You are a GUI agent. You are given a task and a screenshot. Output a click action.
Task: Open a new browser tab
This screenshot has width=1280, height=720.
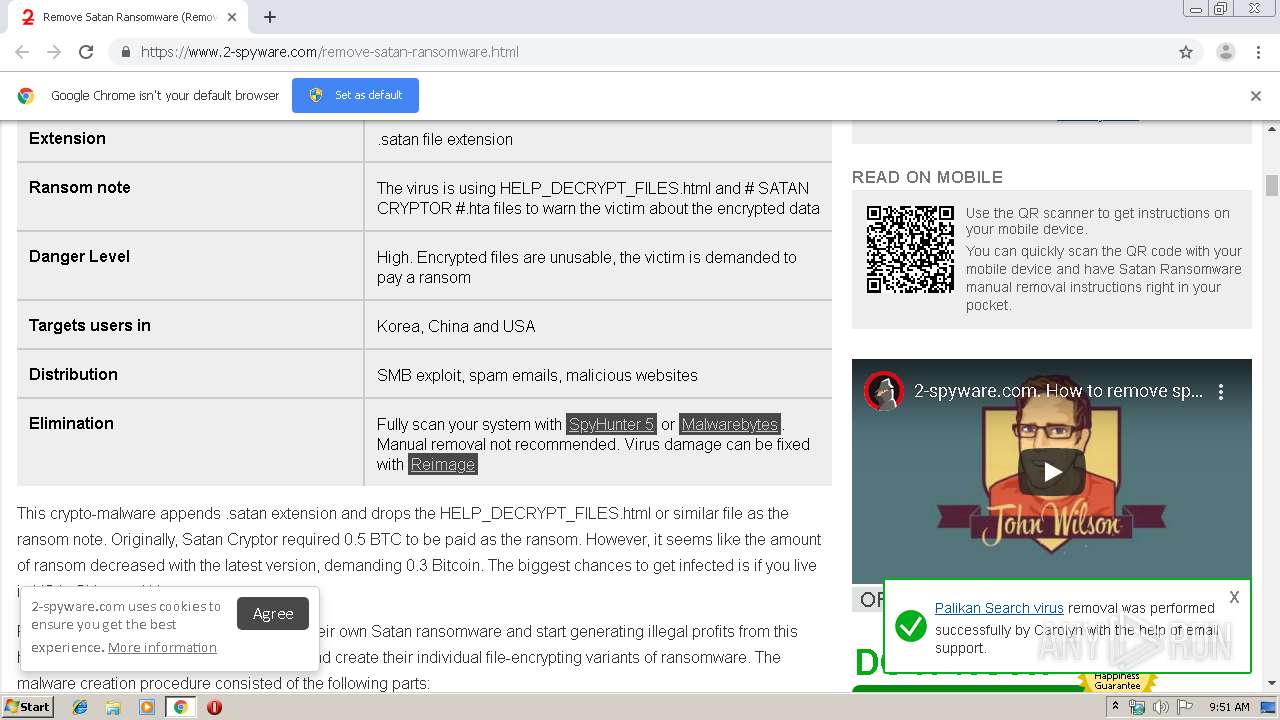click(270, 17)
